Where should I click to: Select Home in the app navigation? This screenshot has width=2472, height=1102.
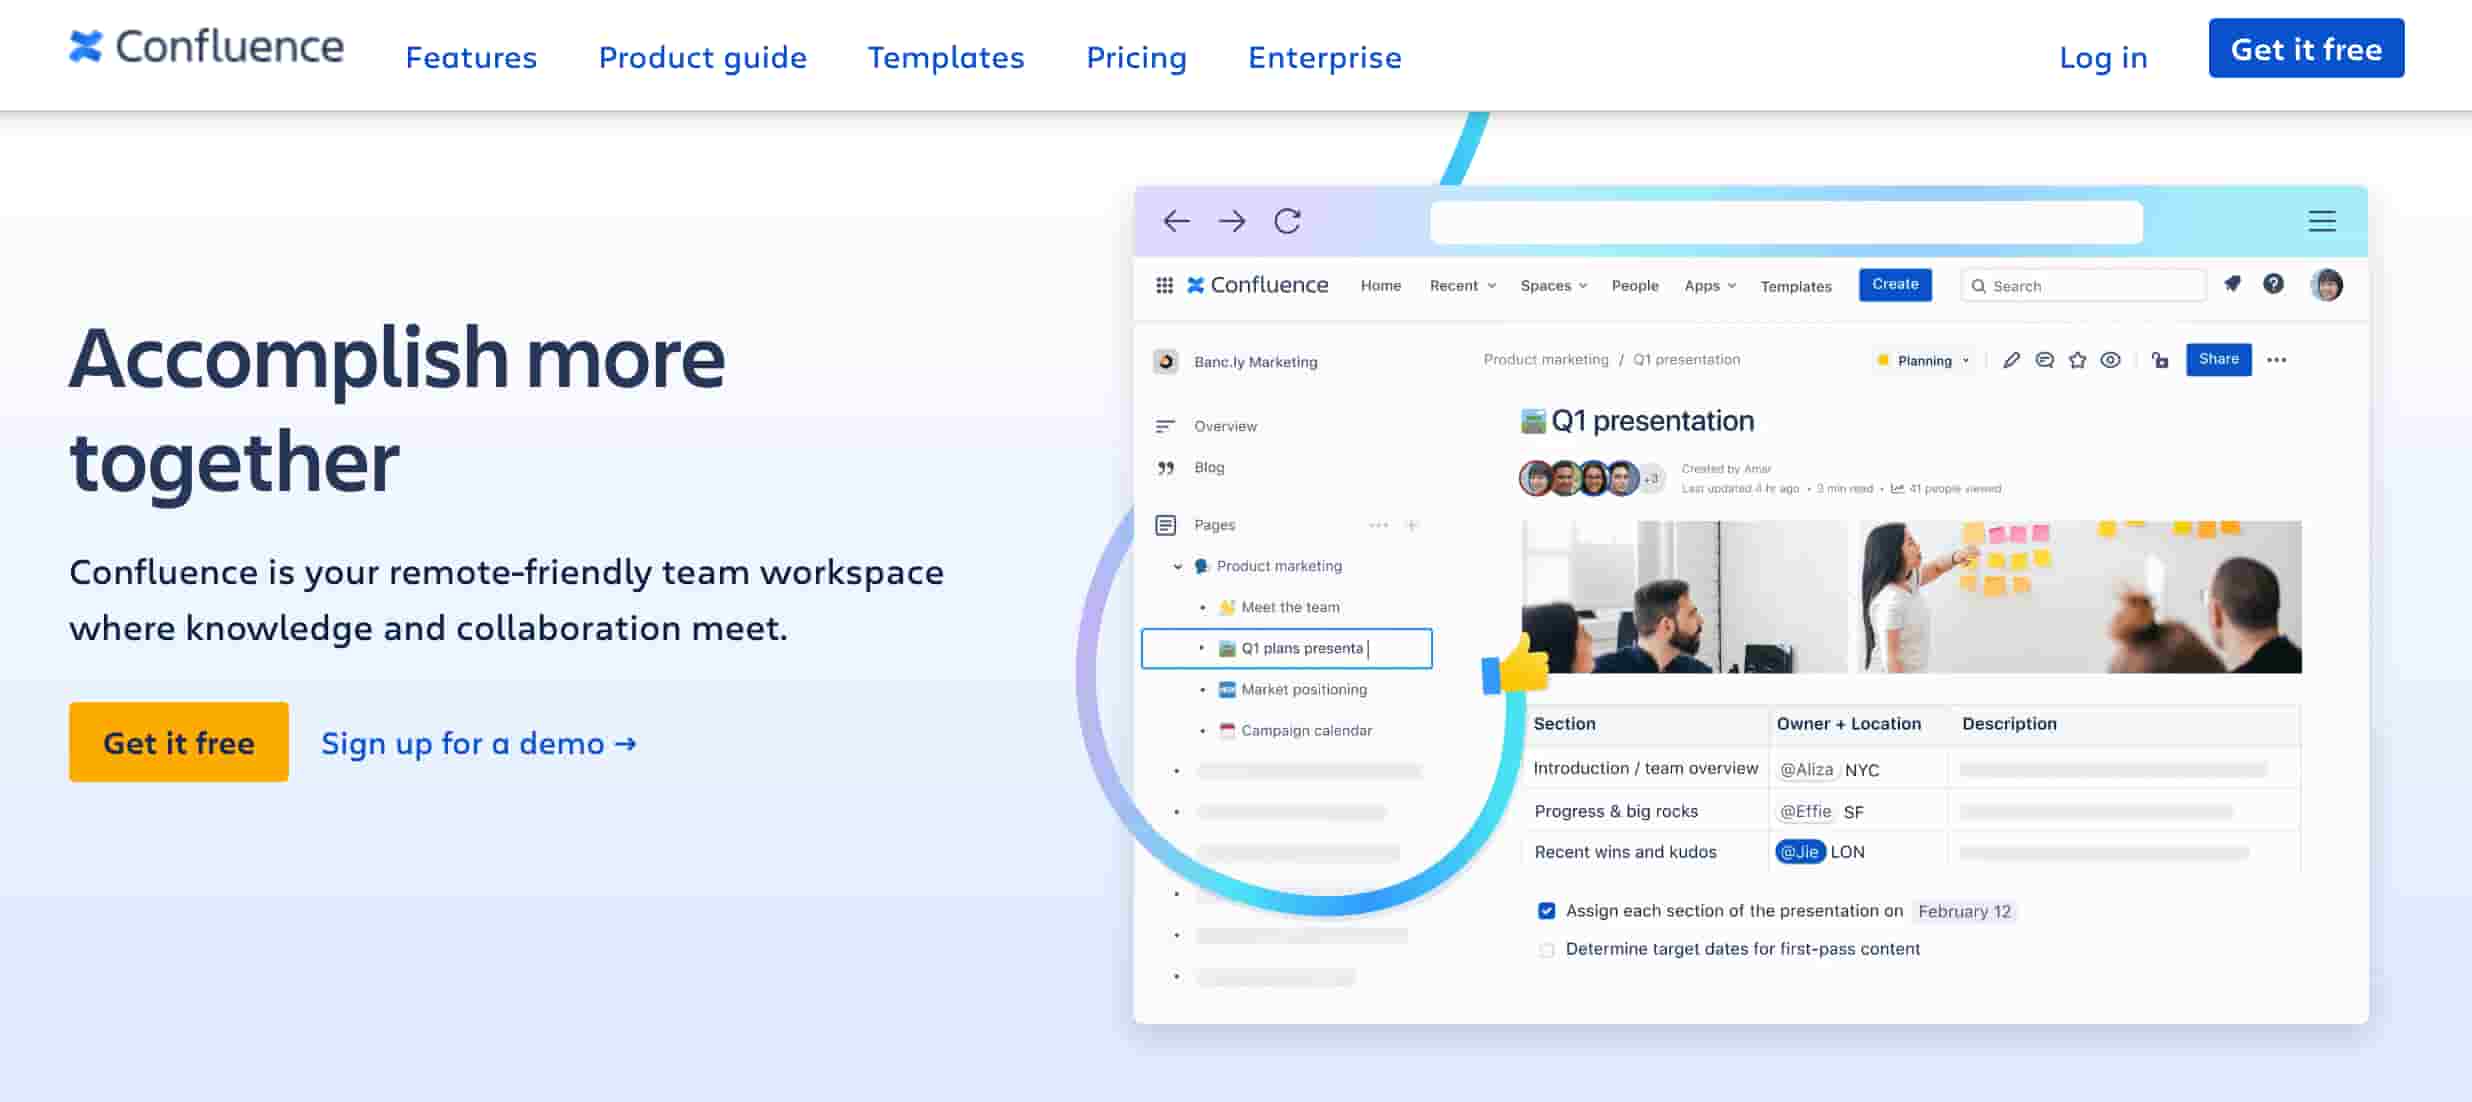click(x=1381, y=286)
